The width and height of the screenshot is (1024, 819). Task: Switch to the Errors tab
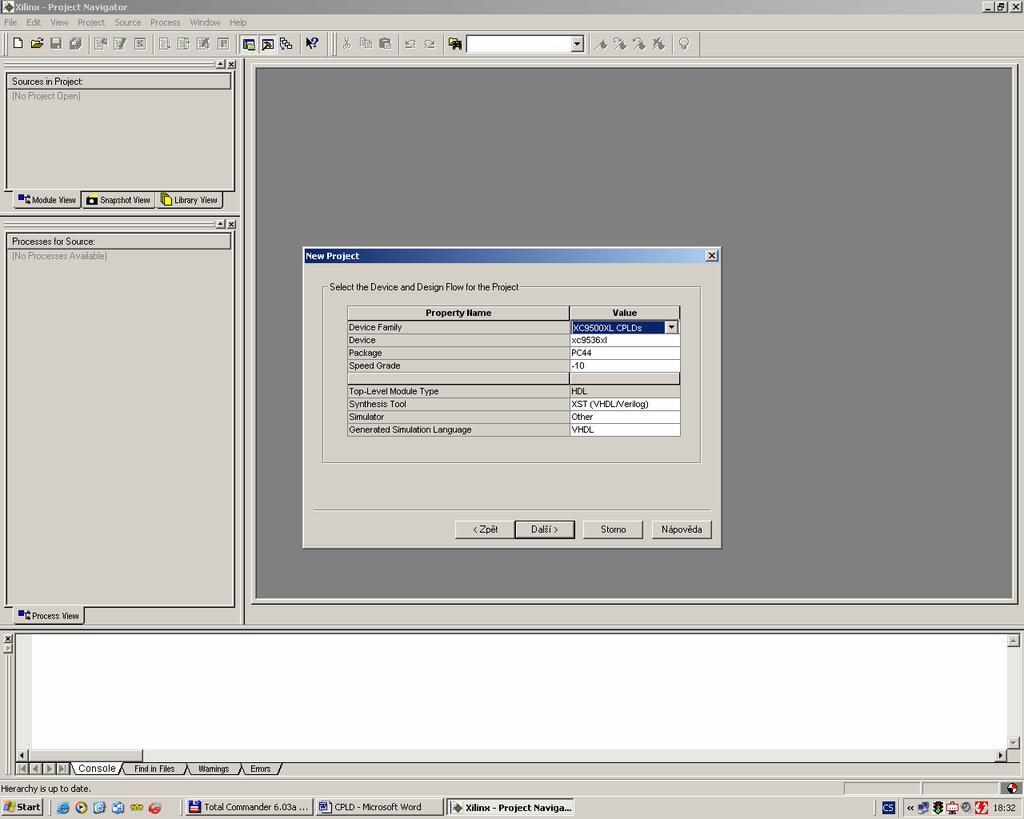click(260, 769)
